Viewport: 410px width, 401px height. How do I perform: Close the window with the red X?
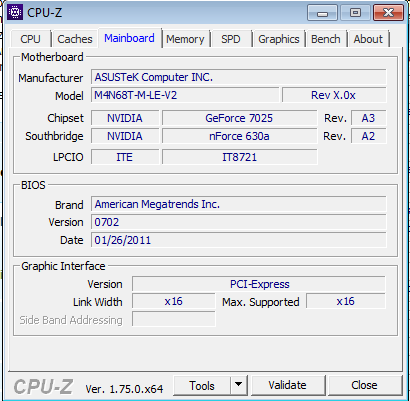pos(388,13)
